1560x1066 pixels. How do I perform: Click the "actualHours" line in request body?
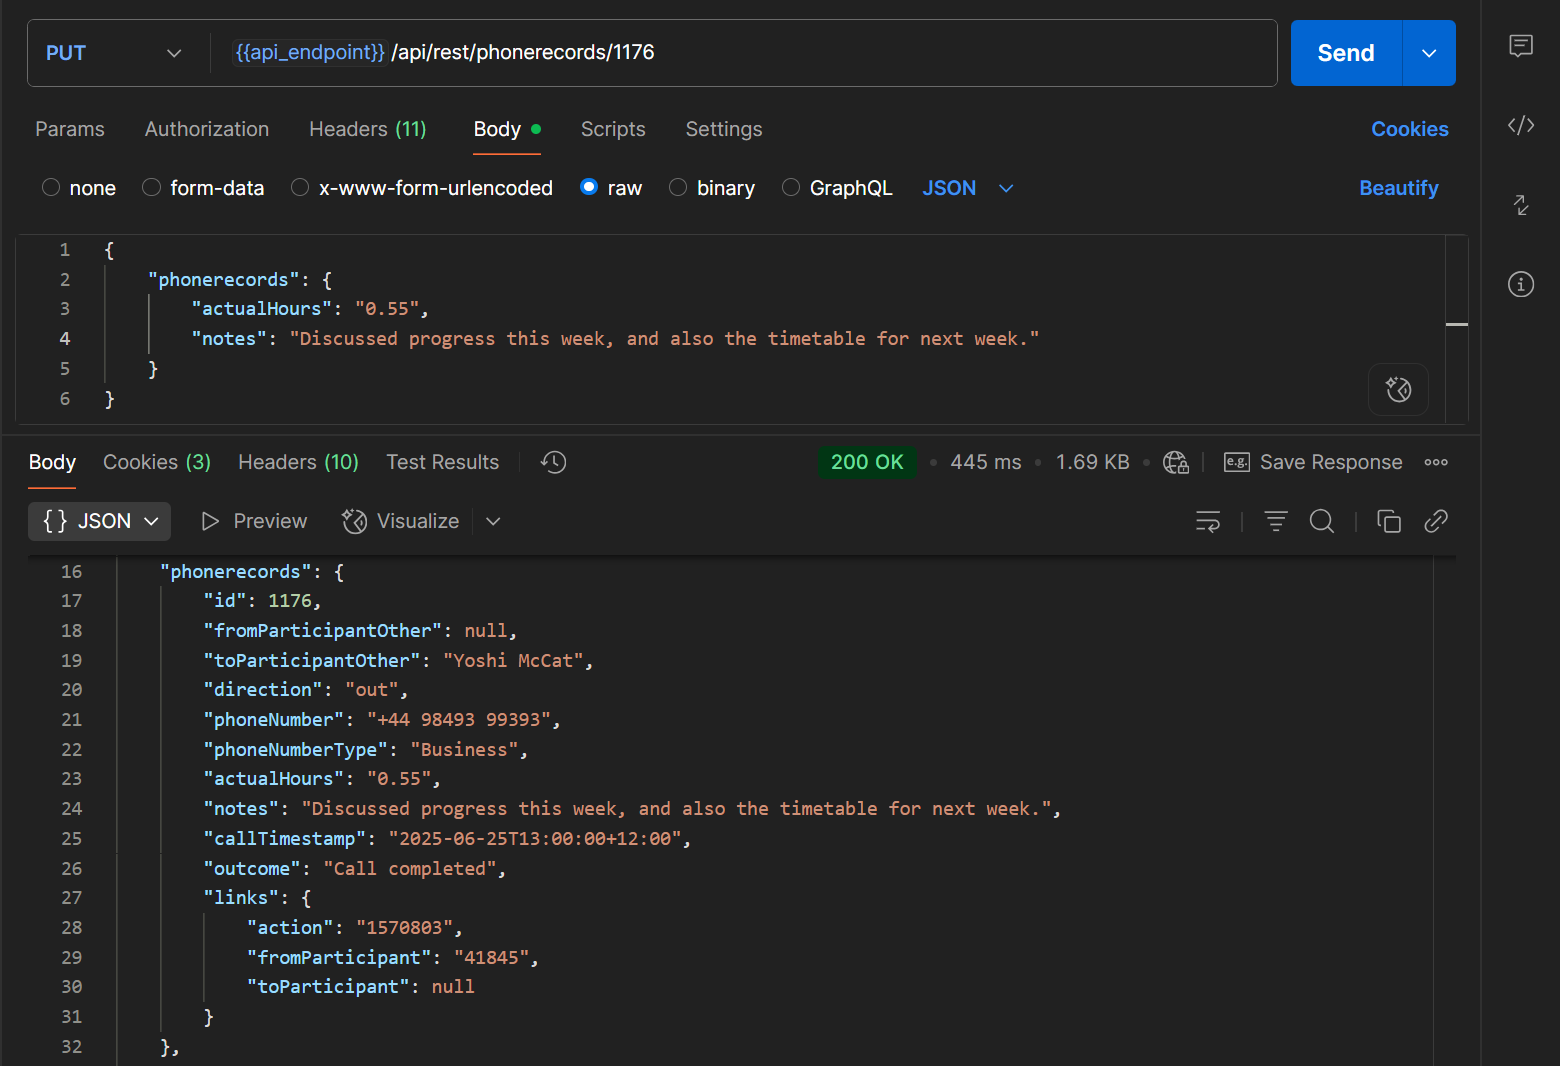tap(310, 309)
